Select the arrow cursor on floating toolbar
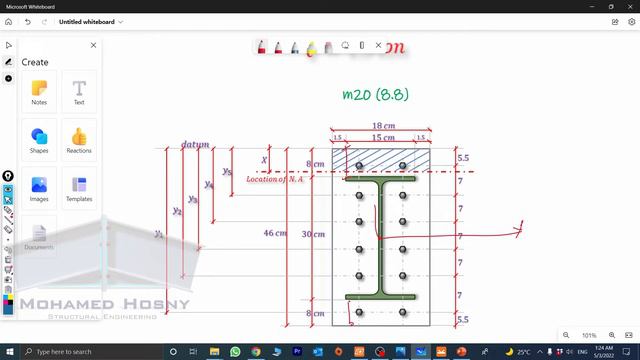This screenshot has width=640, height=360. (8, 200)
